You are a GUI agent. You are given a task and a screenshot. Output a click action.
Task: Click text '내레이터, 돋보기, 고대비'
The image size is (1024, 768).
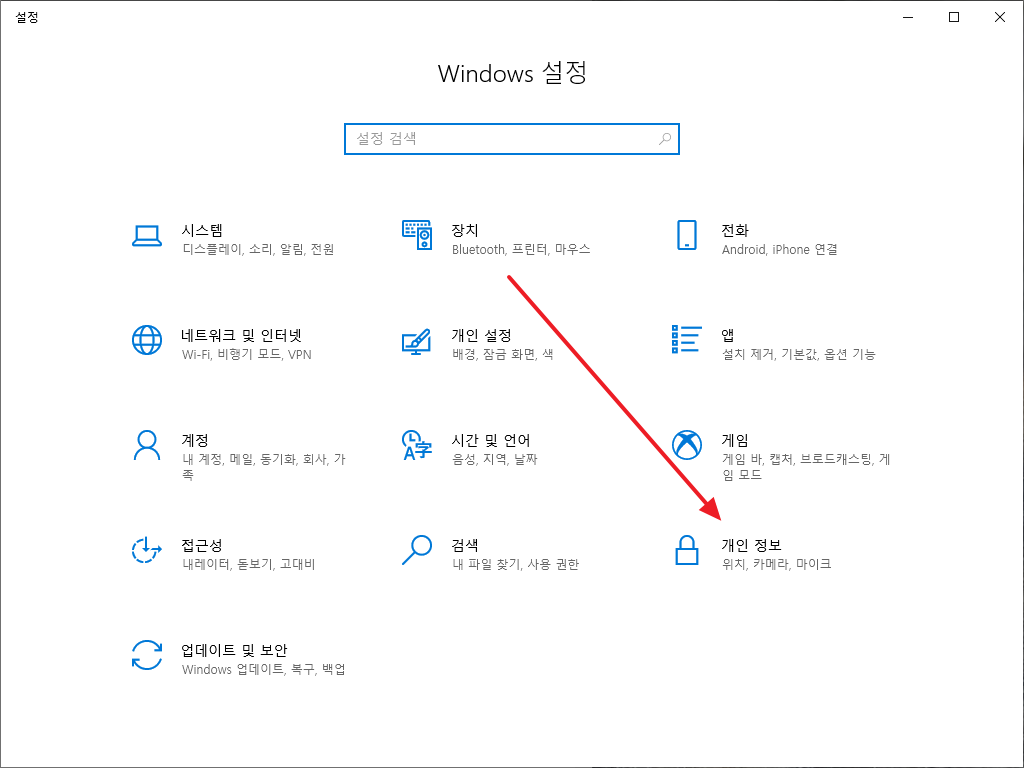pos(249,564)
